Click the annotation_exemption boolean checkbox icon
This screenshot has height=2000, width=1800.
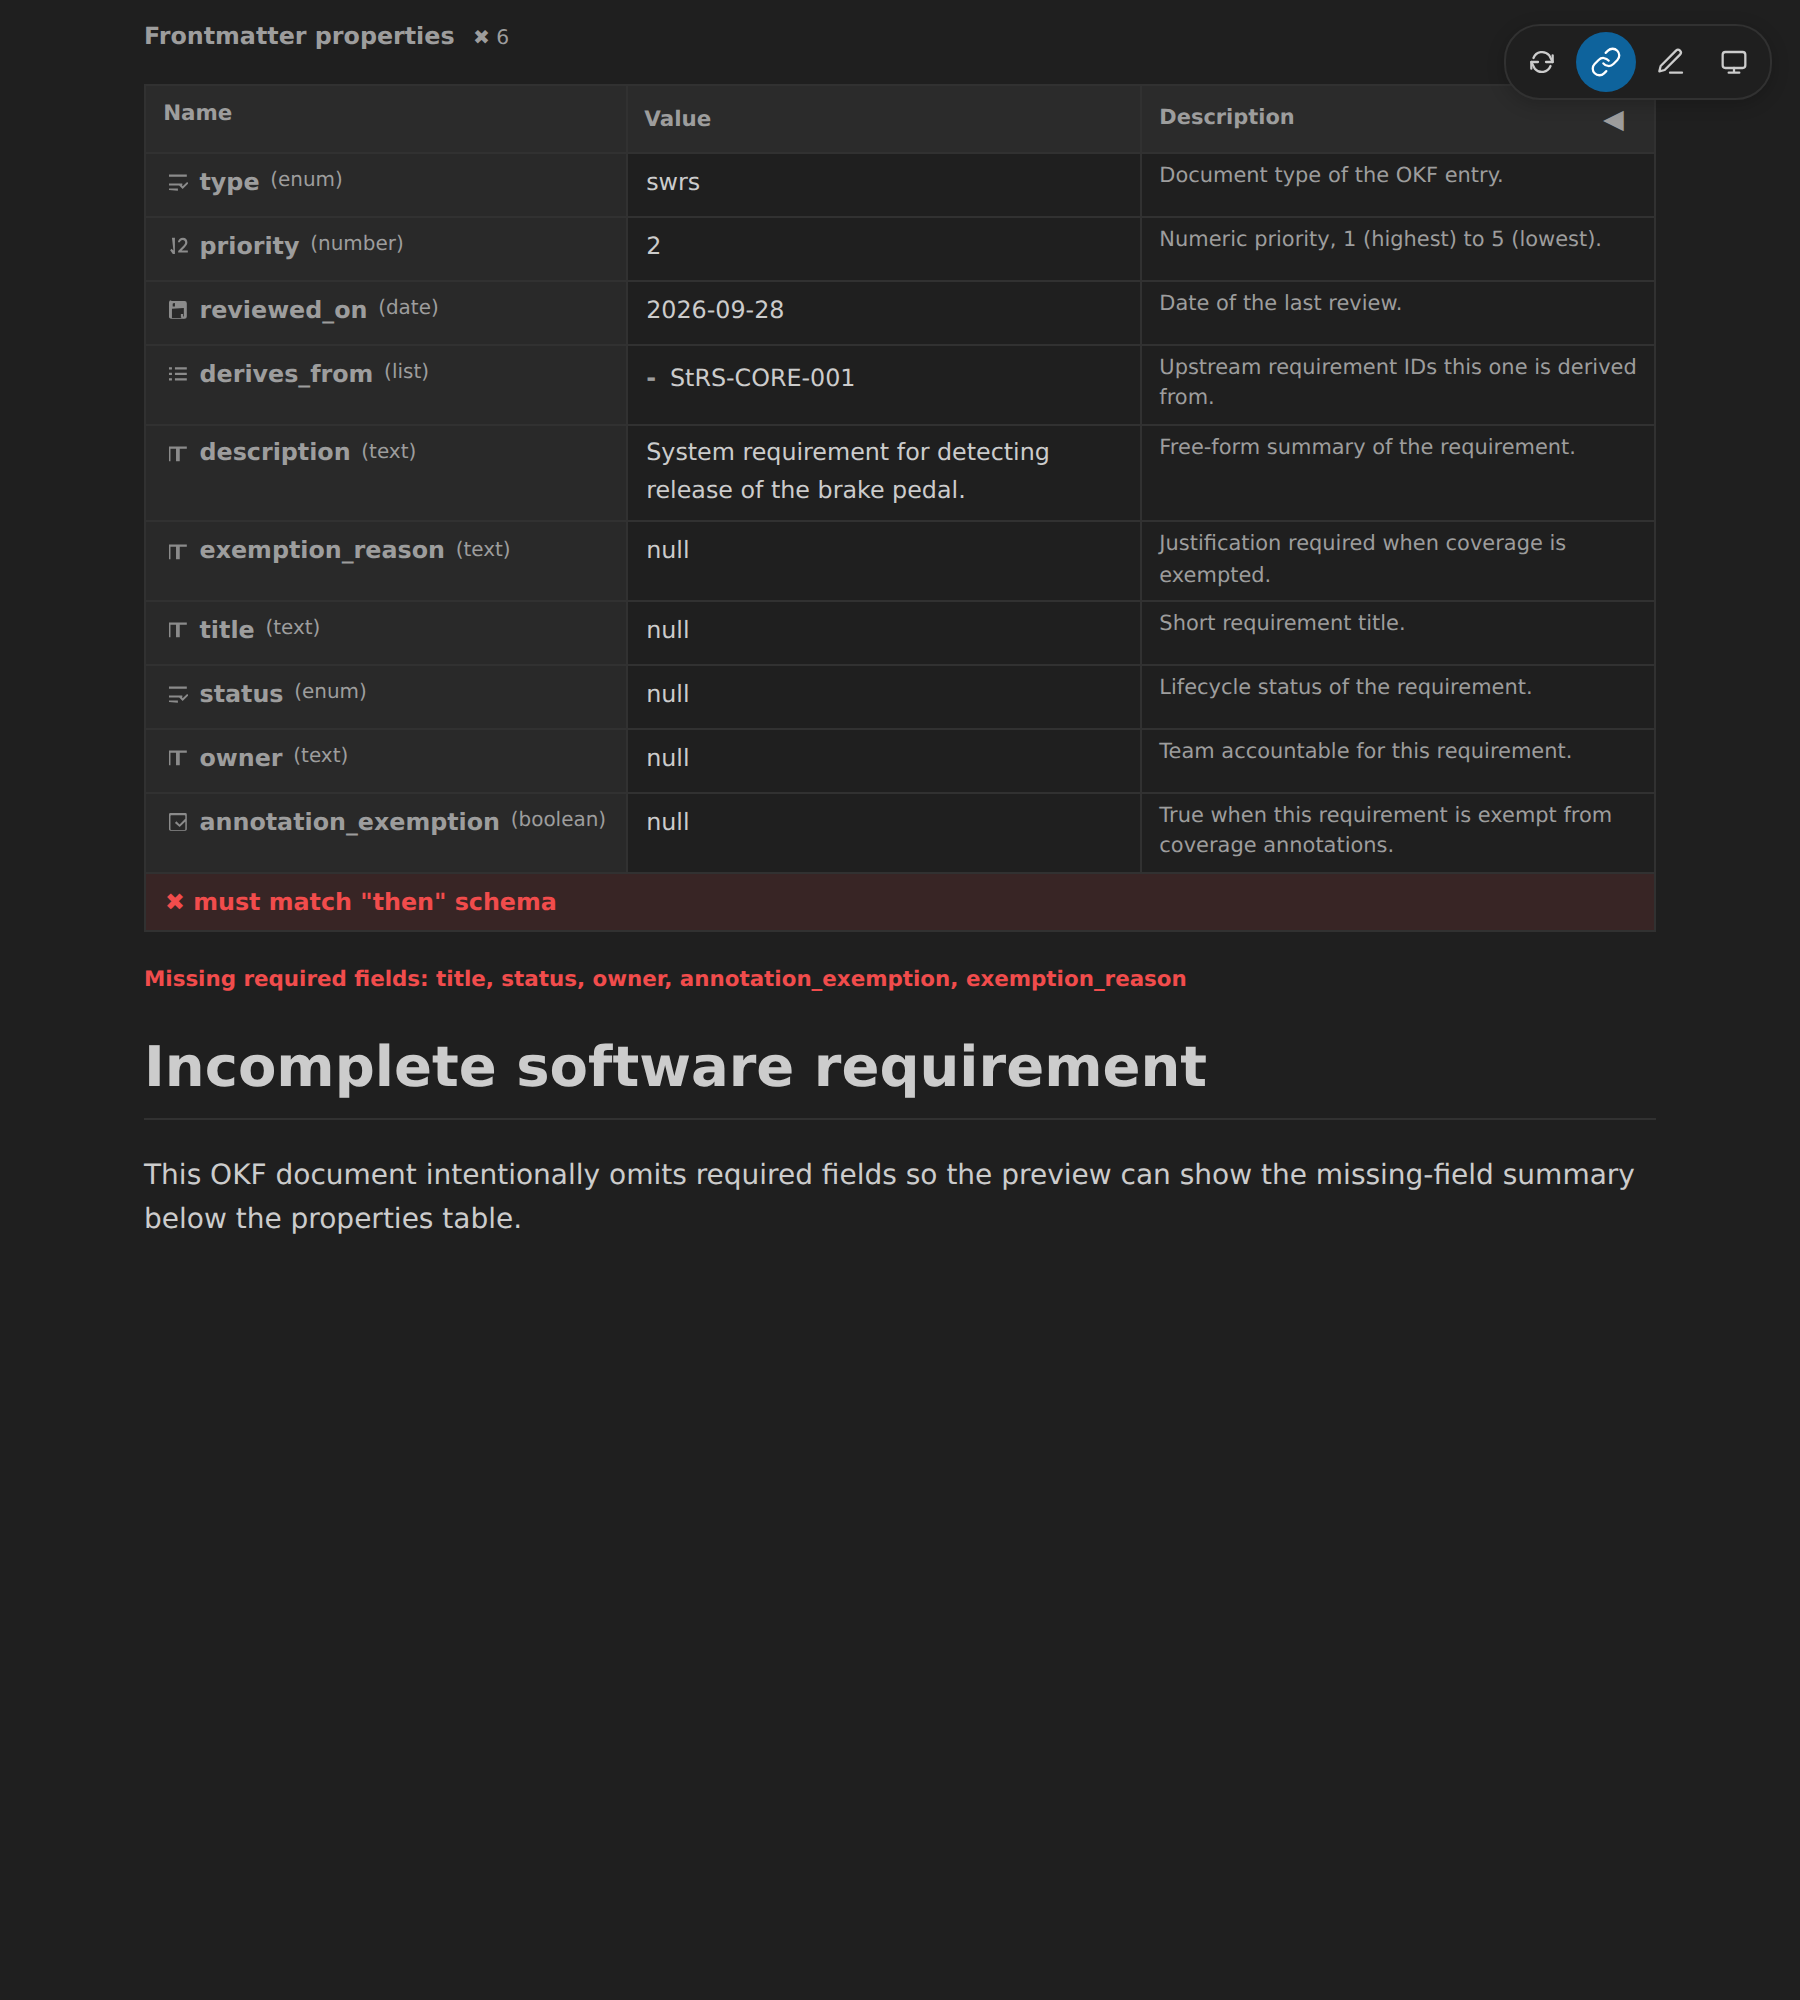pos(178,822)
